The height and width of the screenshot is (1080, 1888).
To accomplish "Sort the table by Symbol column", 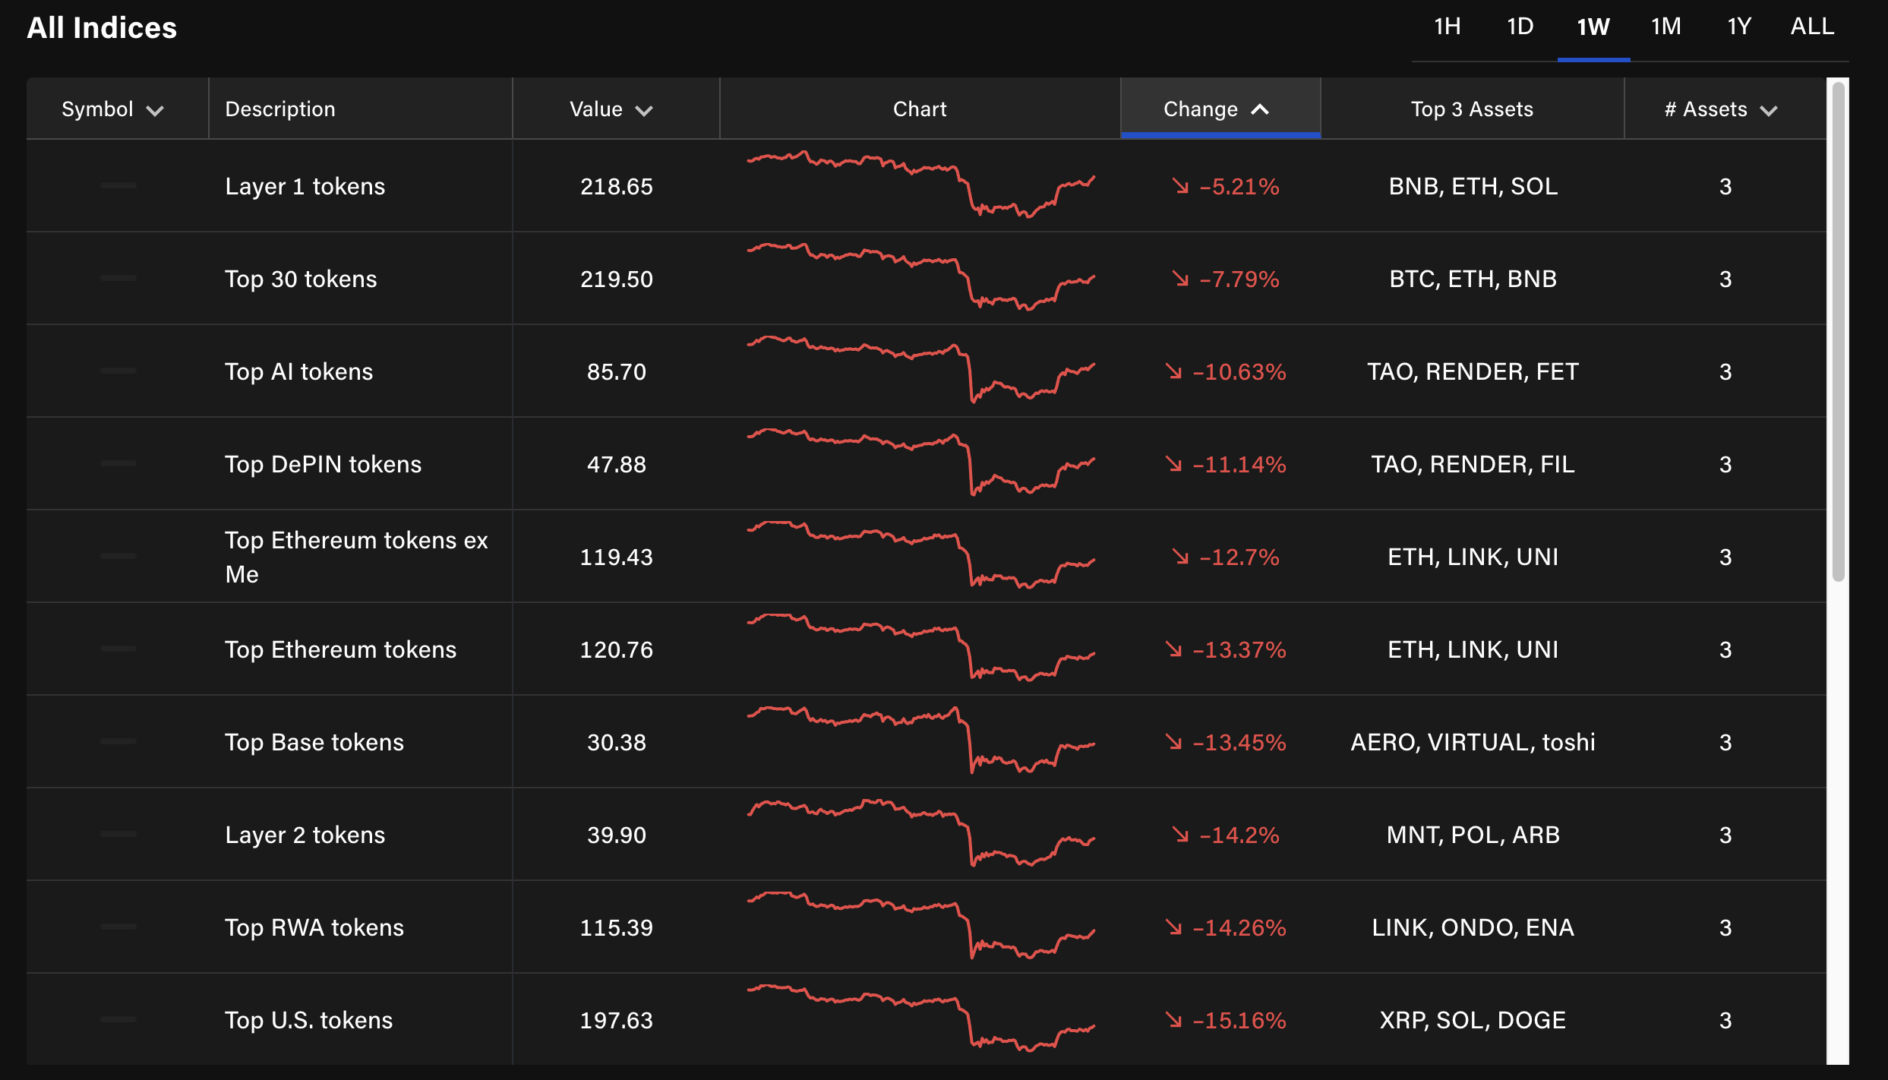I will 111,109.
